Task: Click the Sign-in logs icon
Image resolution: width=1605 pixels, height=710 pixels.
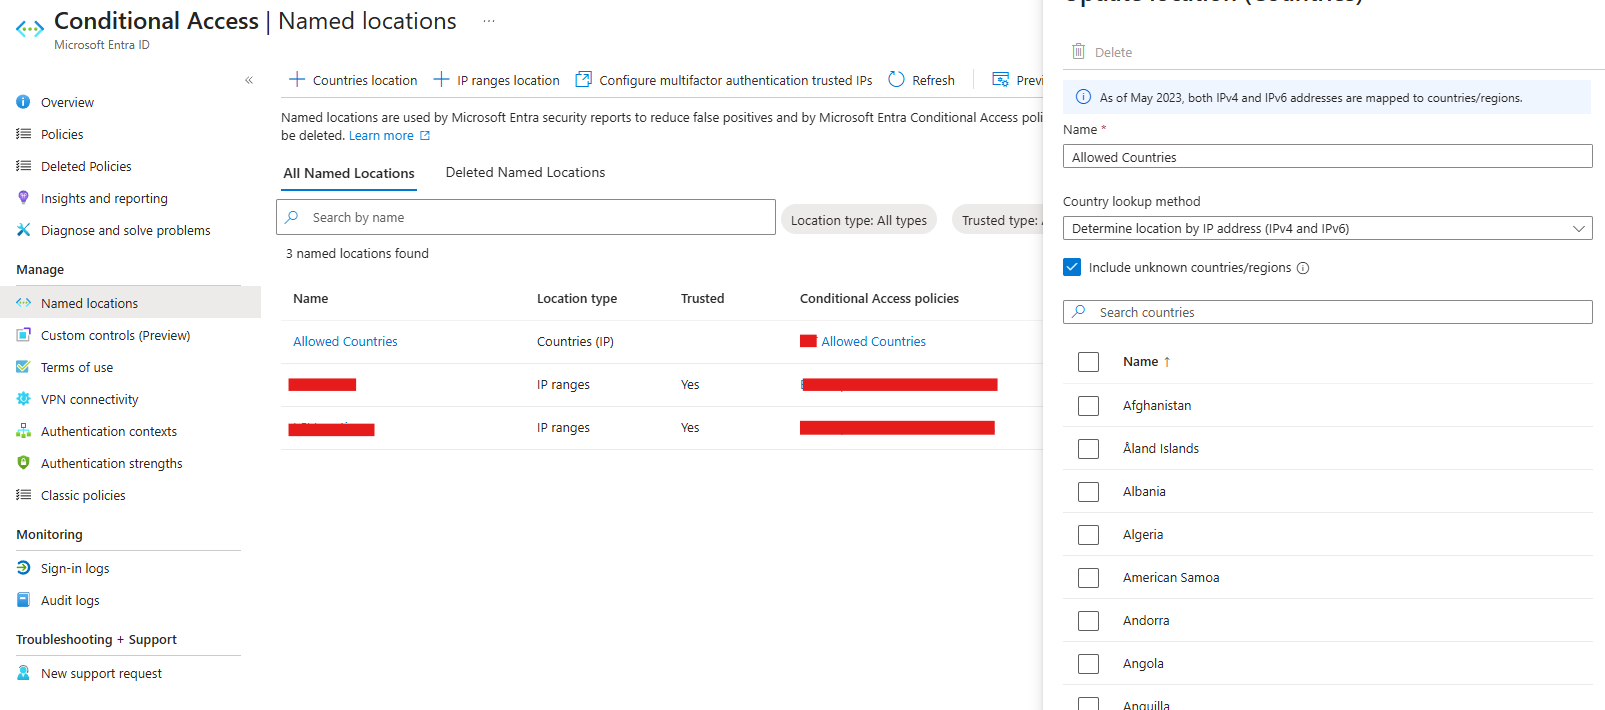Action: 23,568
